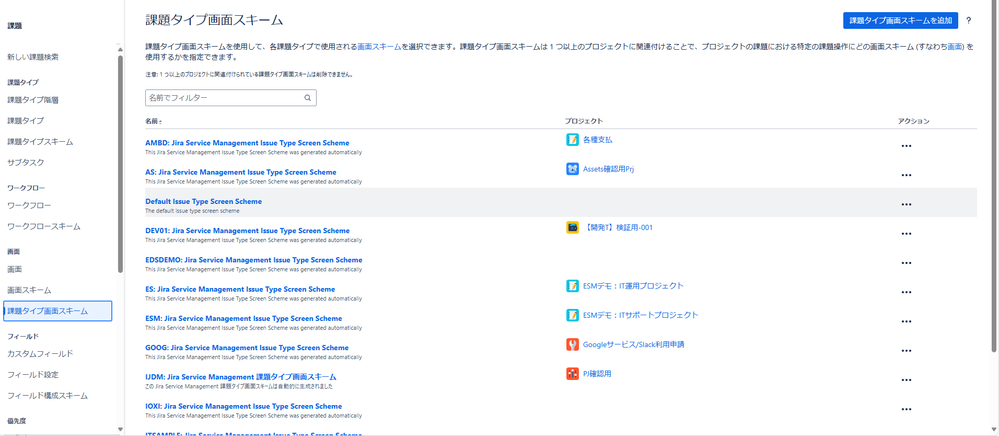Screen dimensions: 999x436
Task: Open ワークフロースキーム in the sidebar
Action: 44,226
